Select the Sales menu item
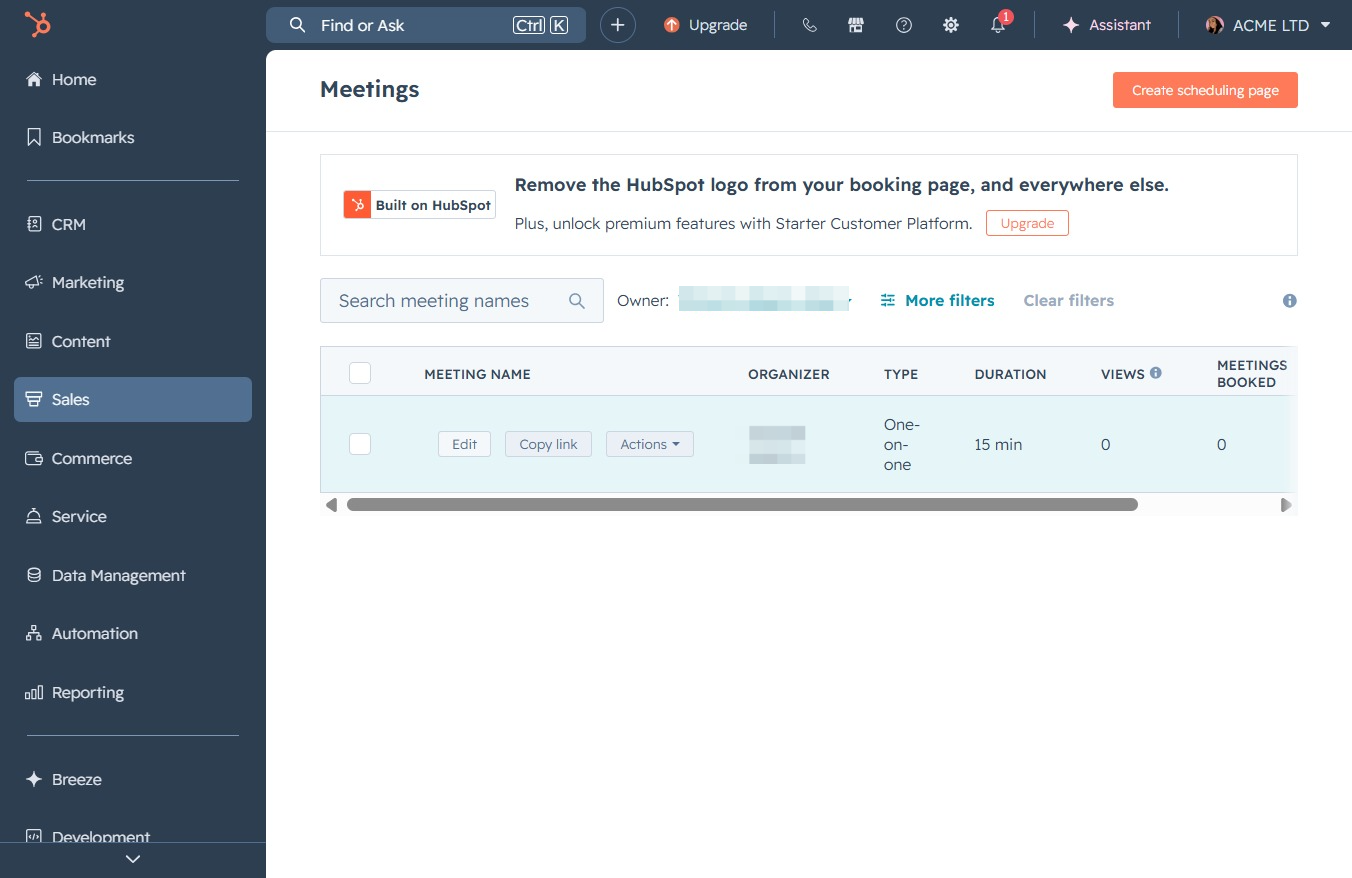 pyautogui.click(x=133, y=399)
